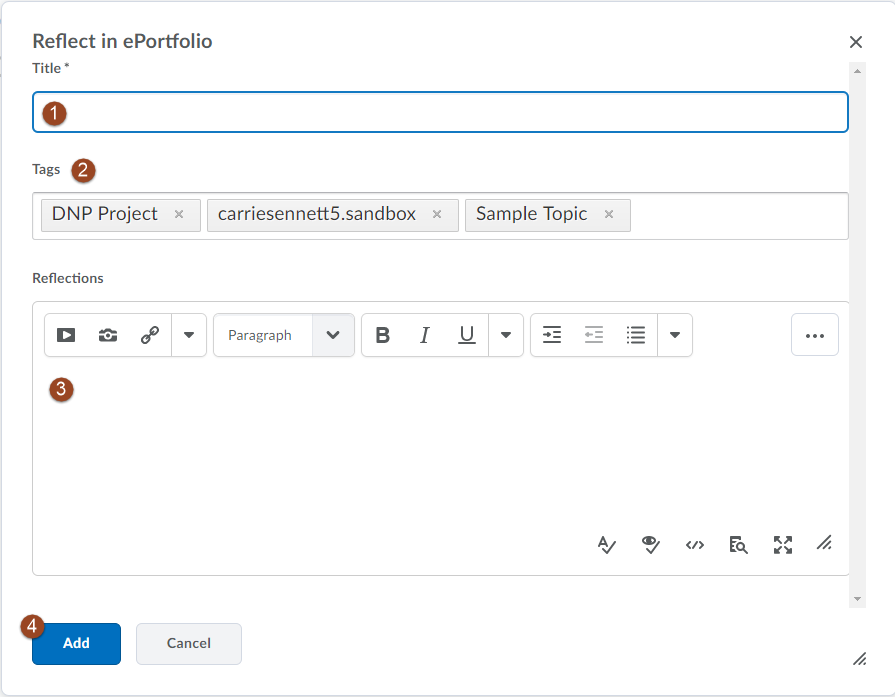Open the Paragraph format dropdown
Image resolution: width=895 pixels, height=697 pixels.
(284, 336)
